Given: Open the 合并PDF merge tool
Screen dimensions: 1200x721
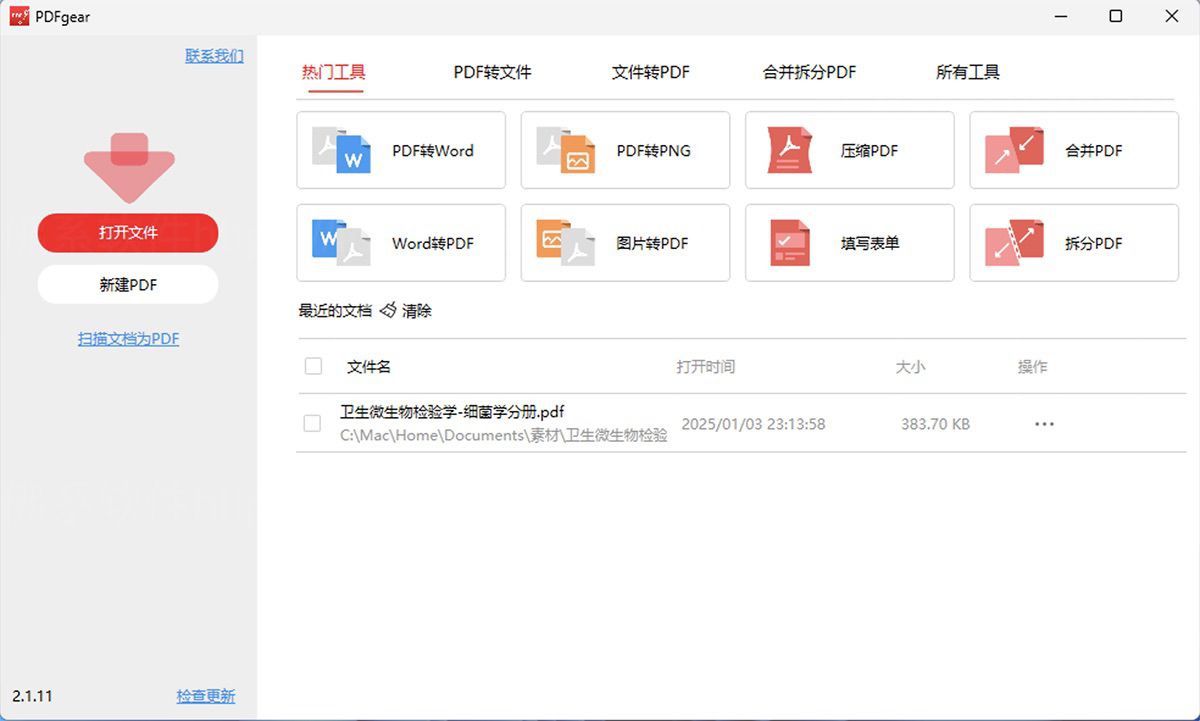Looking at the screenshot, I should (x=1072, y=150).
